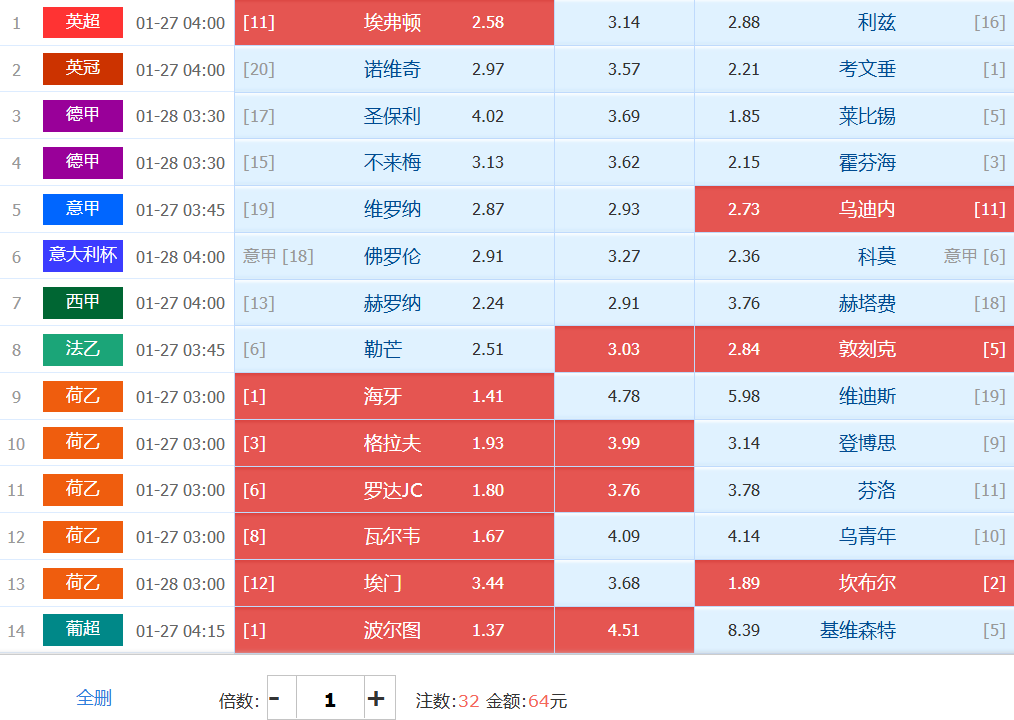This screenshot has width=1014, height=720.
Task: Click the 西甲 league tag
Action: tap(83, 303)
